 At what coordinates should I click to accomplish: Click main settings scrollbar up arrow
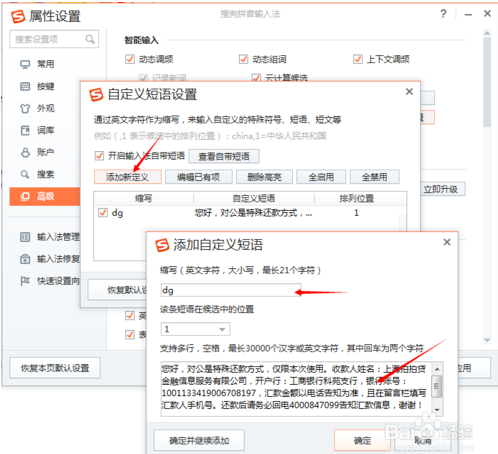click(x=487, y=33)
